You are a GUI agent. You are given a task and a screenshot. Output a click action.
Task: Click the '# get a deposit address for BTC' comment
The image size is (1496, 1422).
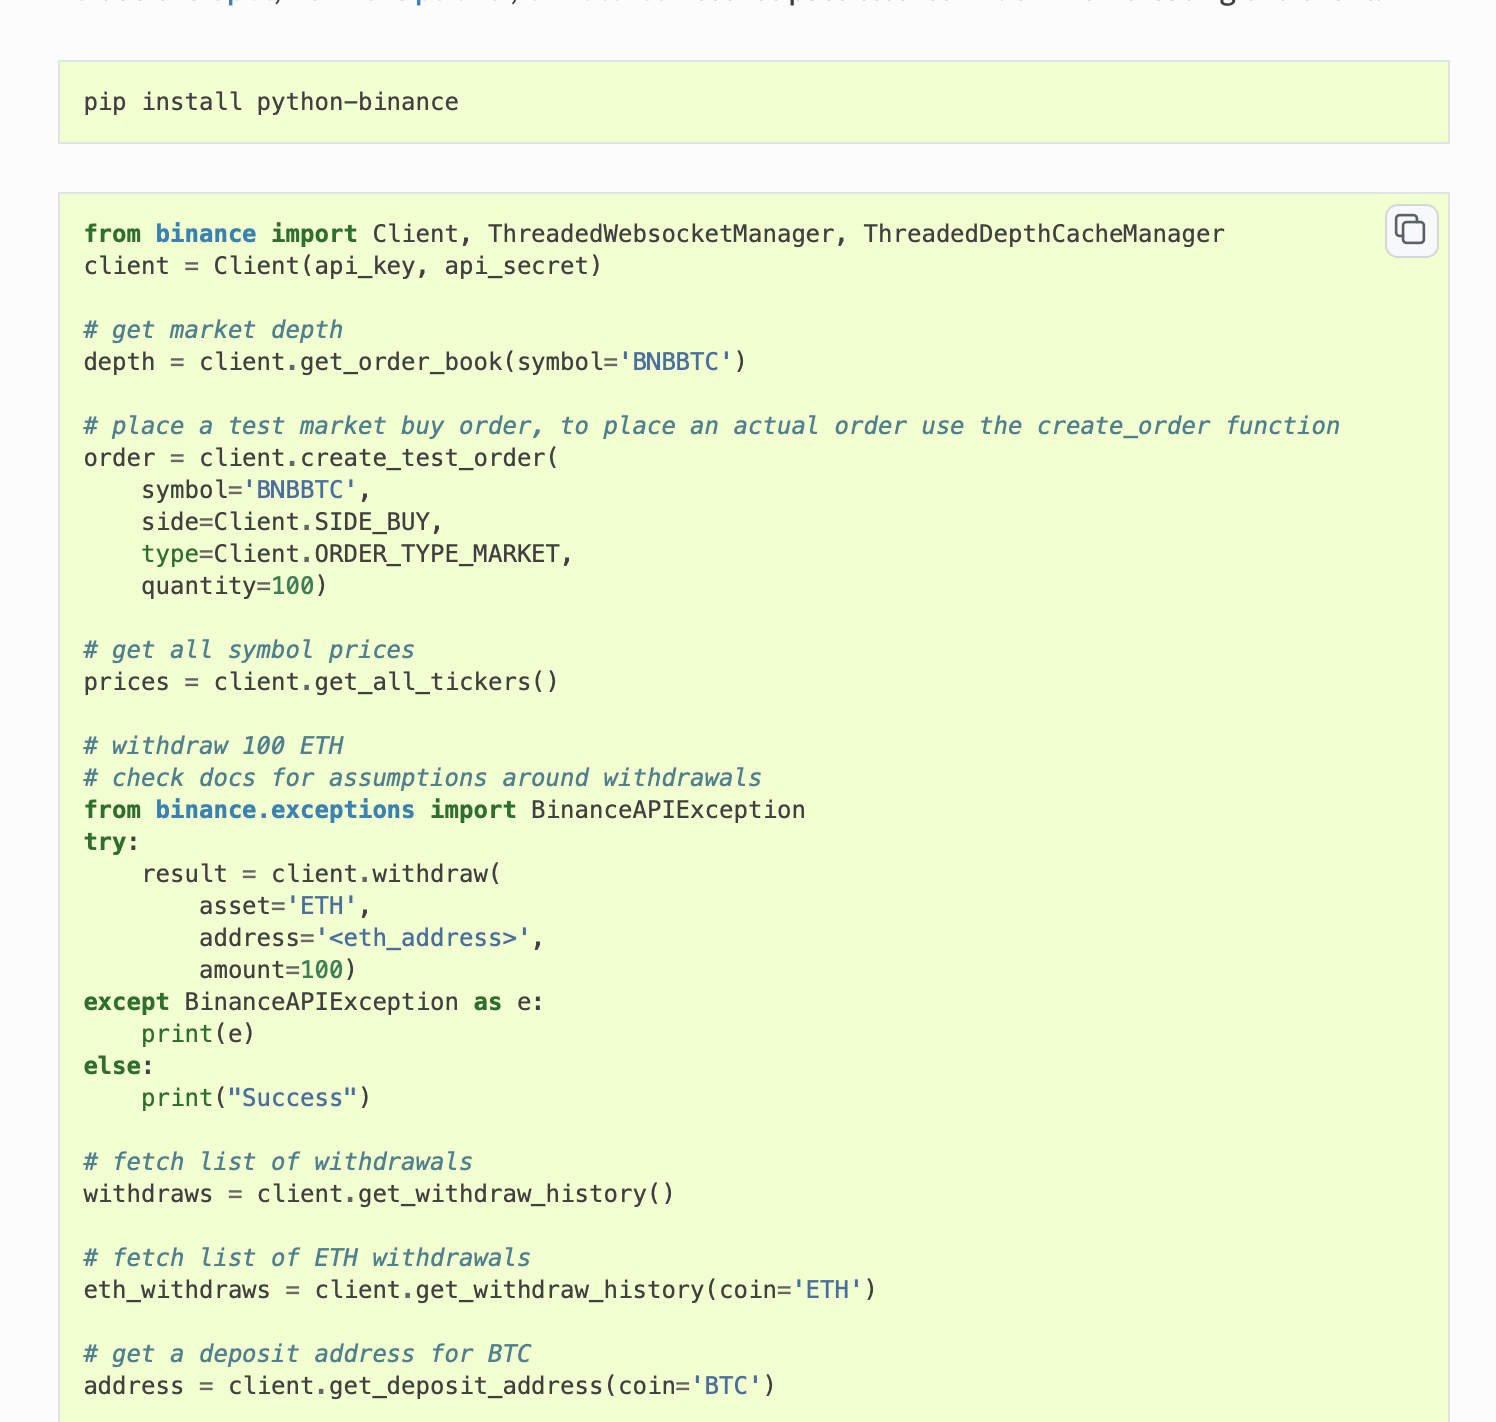click(307, 1354)
